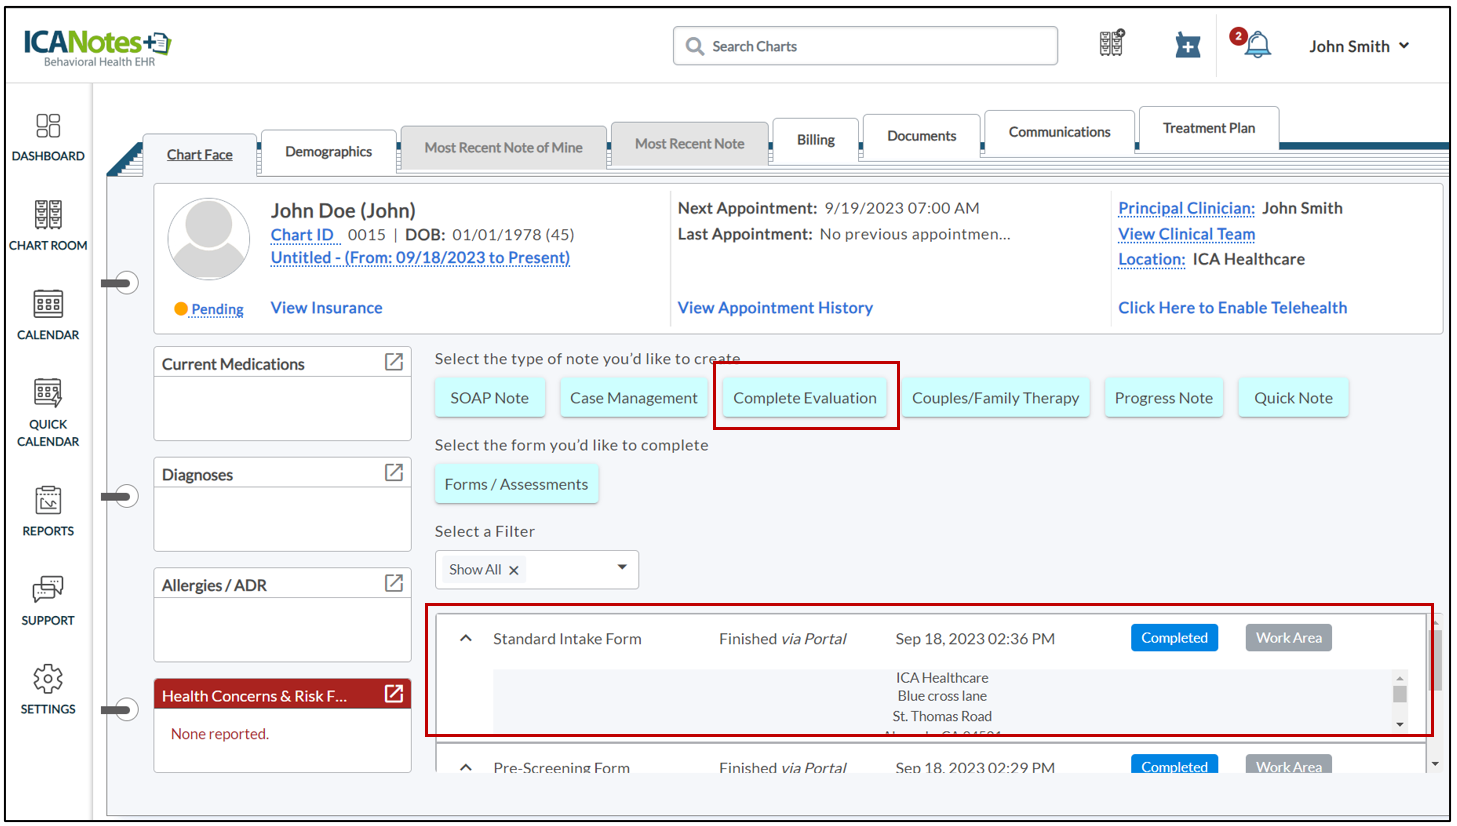This screenshot has height=826, width=1457.
Task: Click the forms list scrollbar down arrow
Action: point(1435,764)
